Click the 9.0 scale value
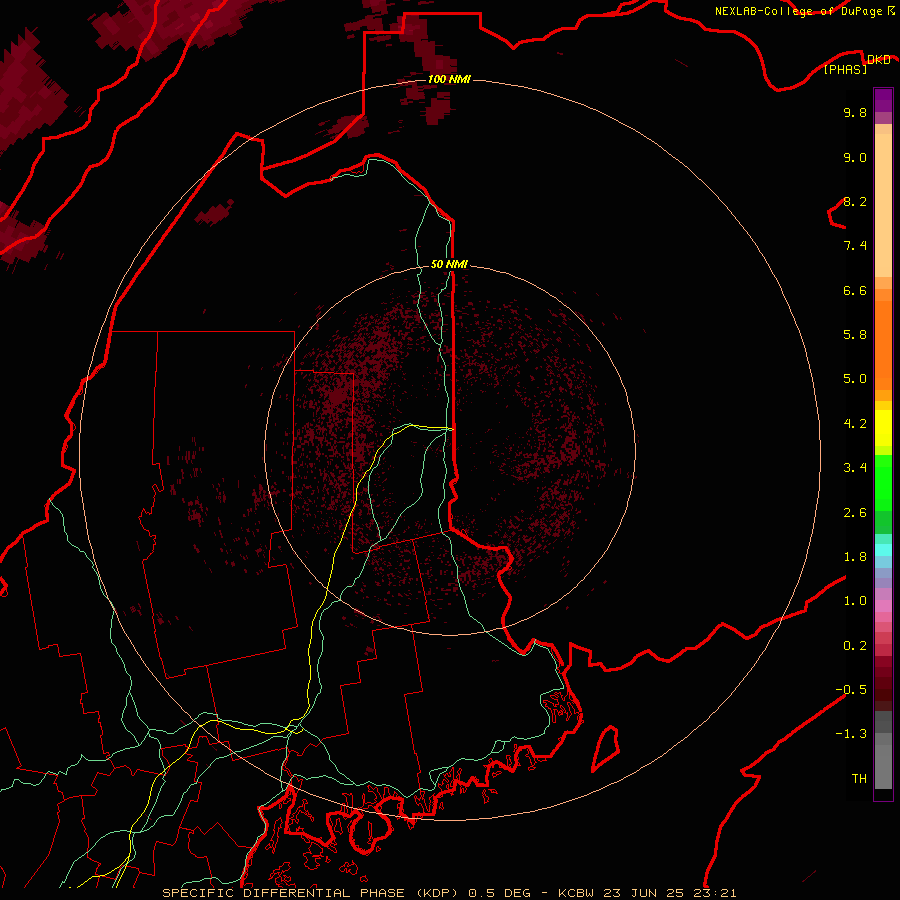 tap(855, 157)
